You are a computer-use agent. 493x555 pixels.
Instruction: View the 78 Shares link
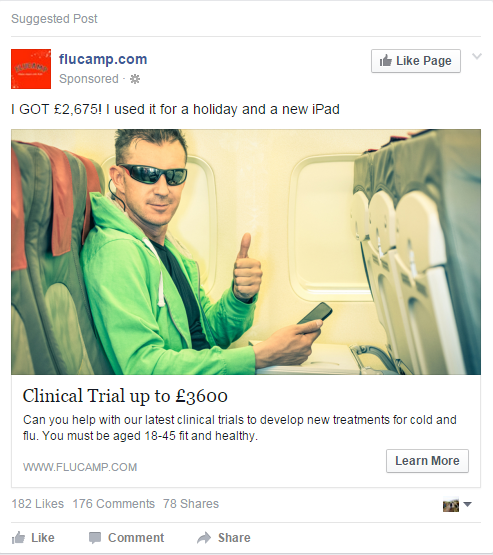(x=191, y=503)
